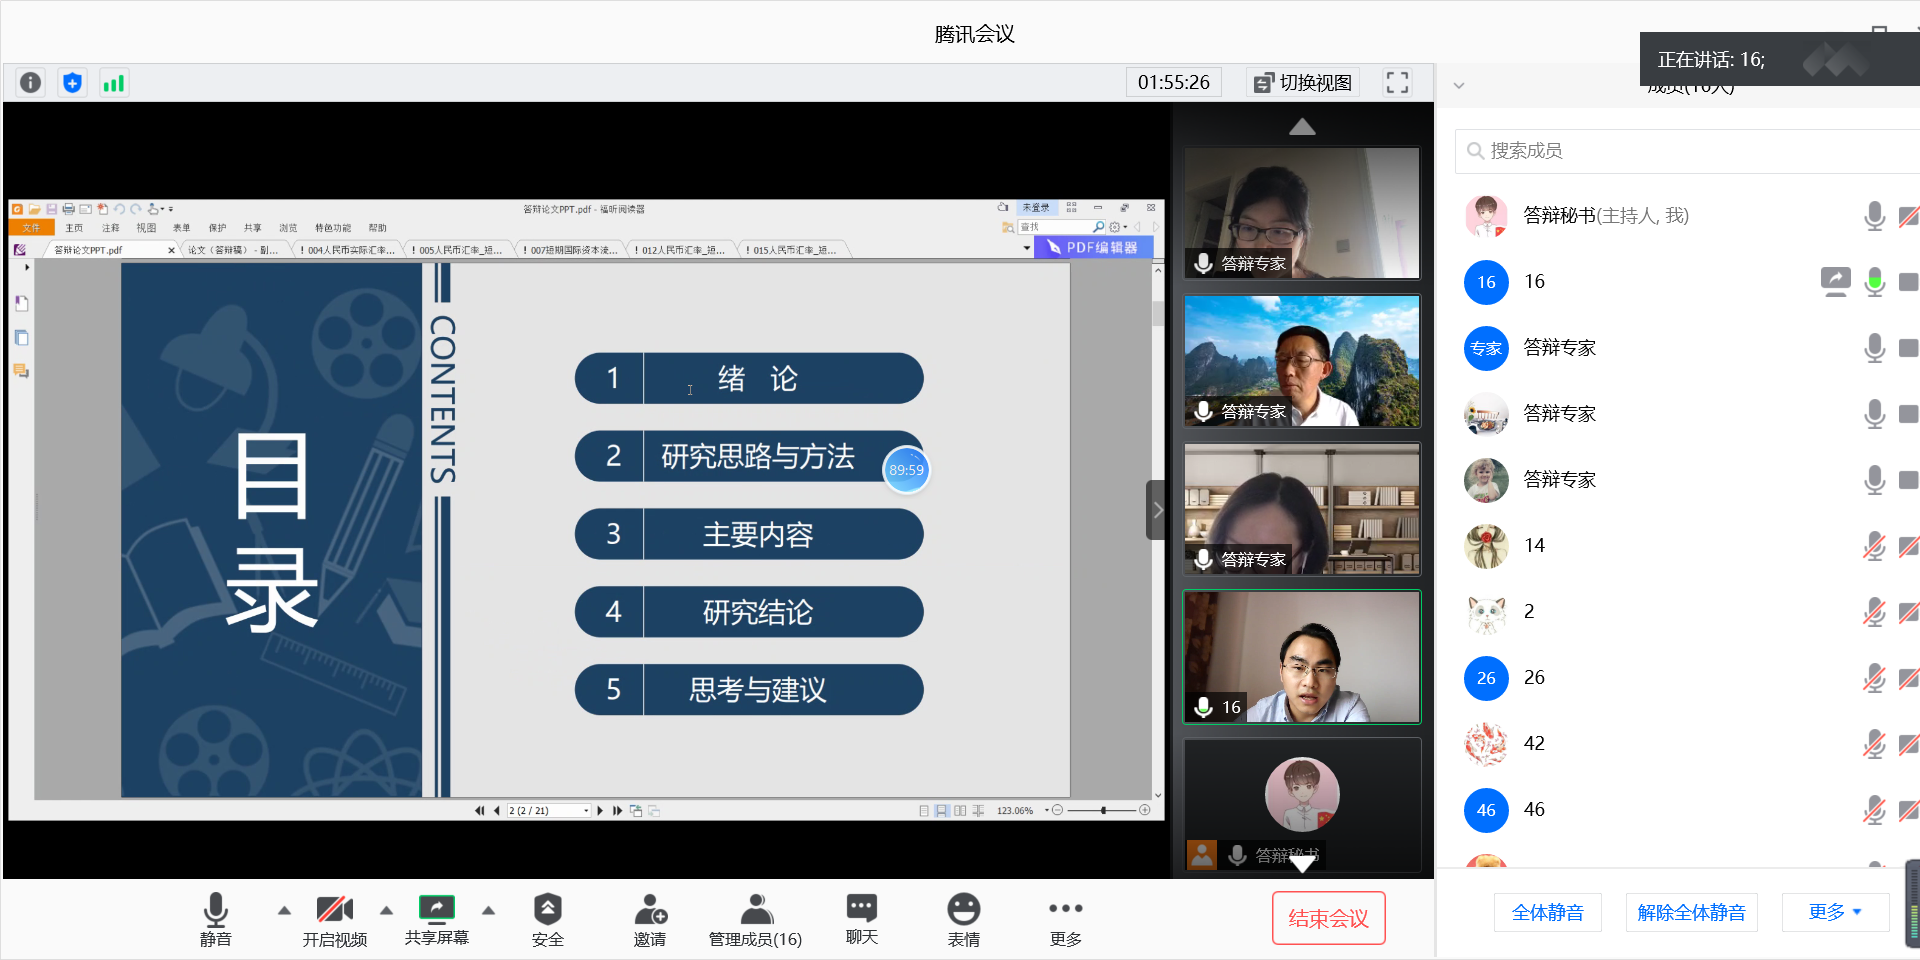Expand audio options arrow beside 静音
1920x960 pixels.
click(x=284, y=910)
